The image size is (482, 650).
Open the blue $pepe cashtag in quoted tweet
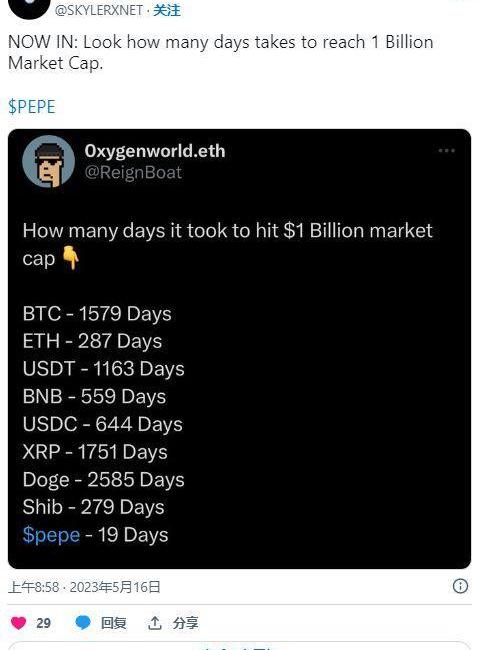pyautogui.click(x=51, y=535)
